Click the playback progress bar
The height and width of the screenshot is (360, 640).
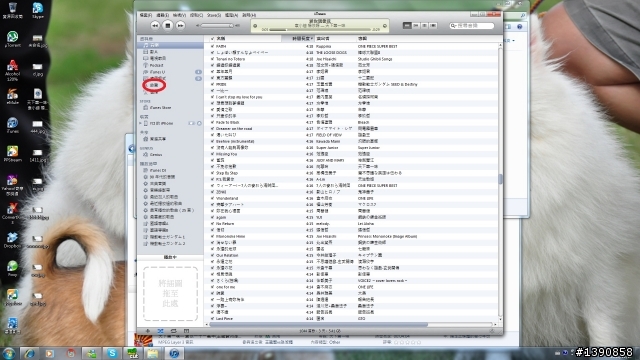pos(320,29)
